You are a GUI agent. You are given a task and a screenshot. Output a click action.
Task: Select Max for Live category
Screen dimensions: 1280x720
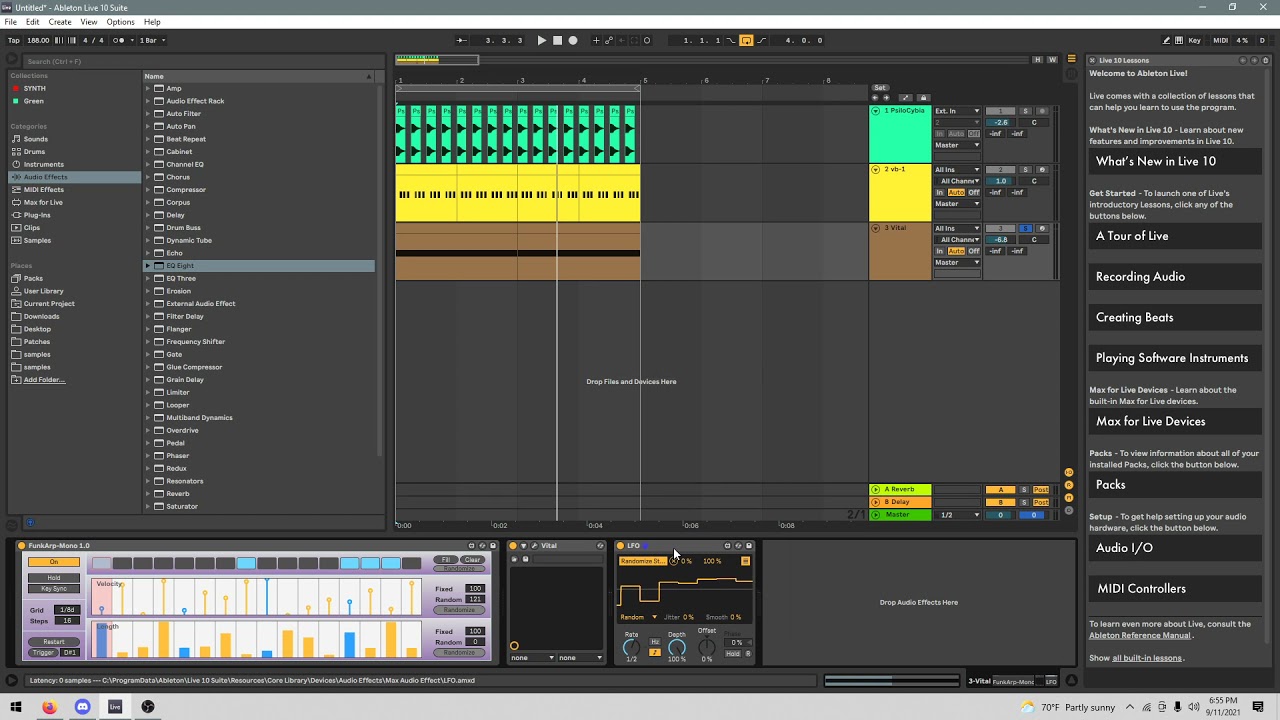coord(43,202)
